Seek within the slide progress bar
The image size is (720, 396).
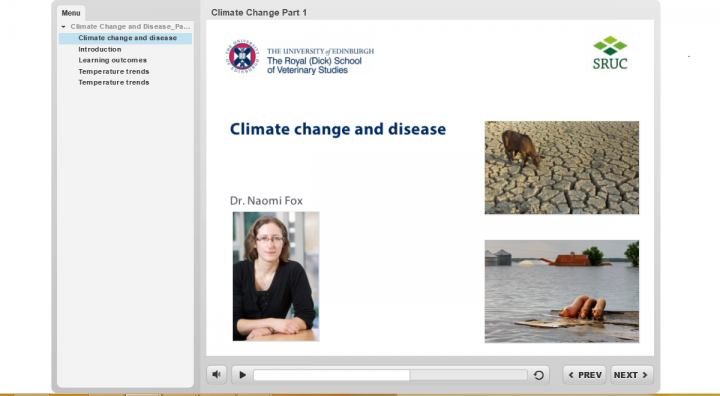(390, 375)
